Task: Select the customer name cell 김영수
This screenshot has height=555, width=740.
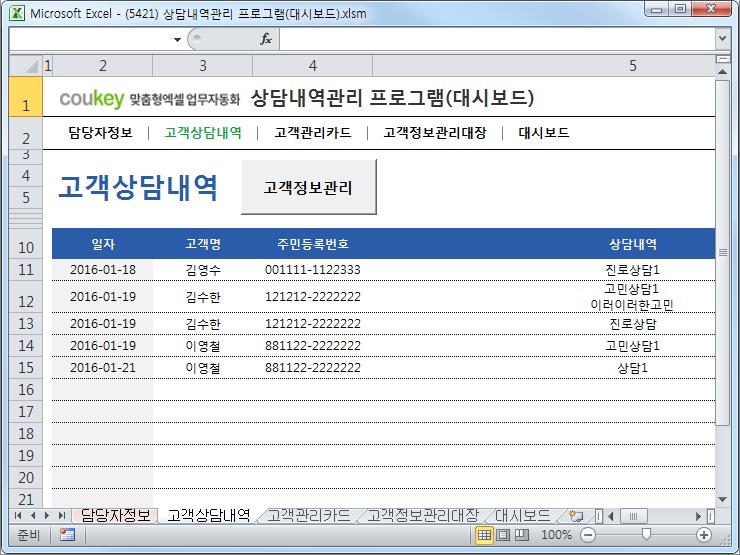Action: pyautogui.click(x=203, y=270)
